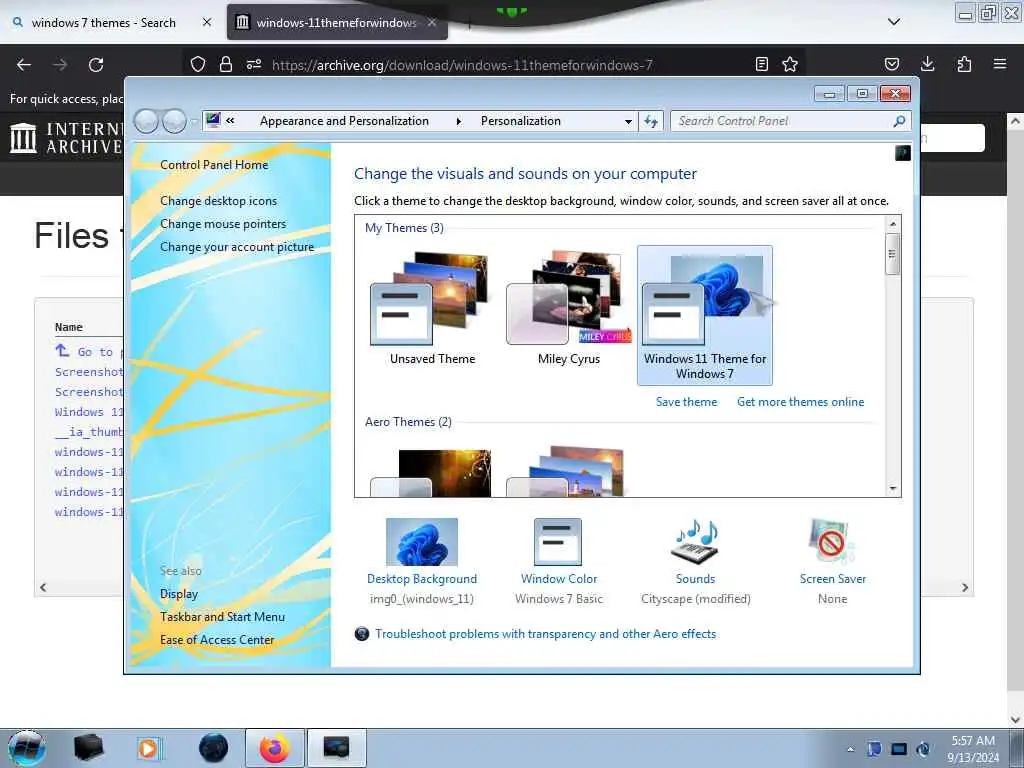Open Taskbar and Start Menu link
Image resolution: width=1024 pixels, height=768 pixels.
223,617
